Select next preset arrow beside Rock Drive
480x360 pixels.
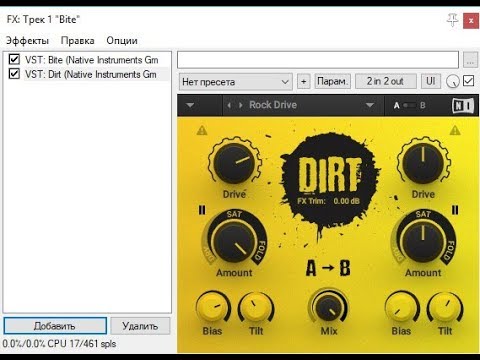[241, 105]
